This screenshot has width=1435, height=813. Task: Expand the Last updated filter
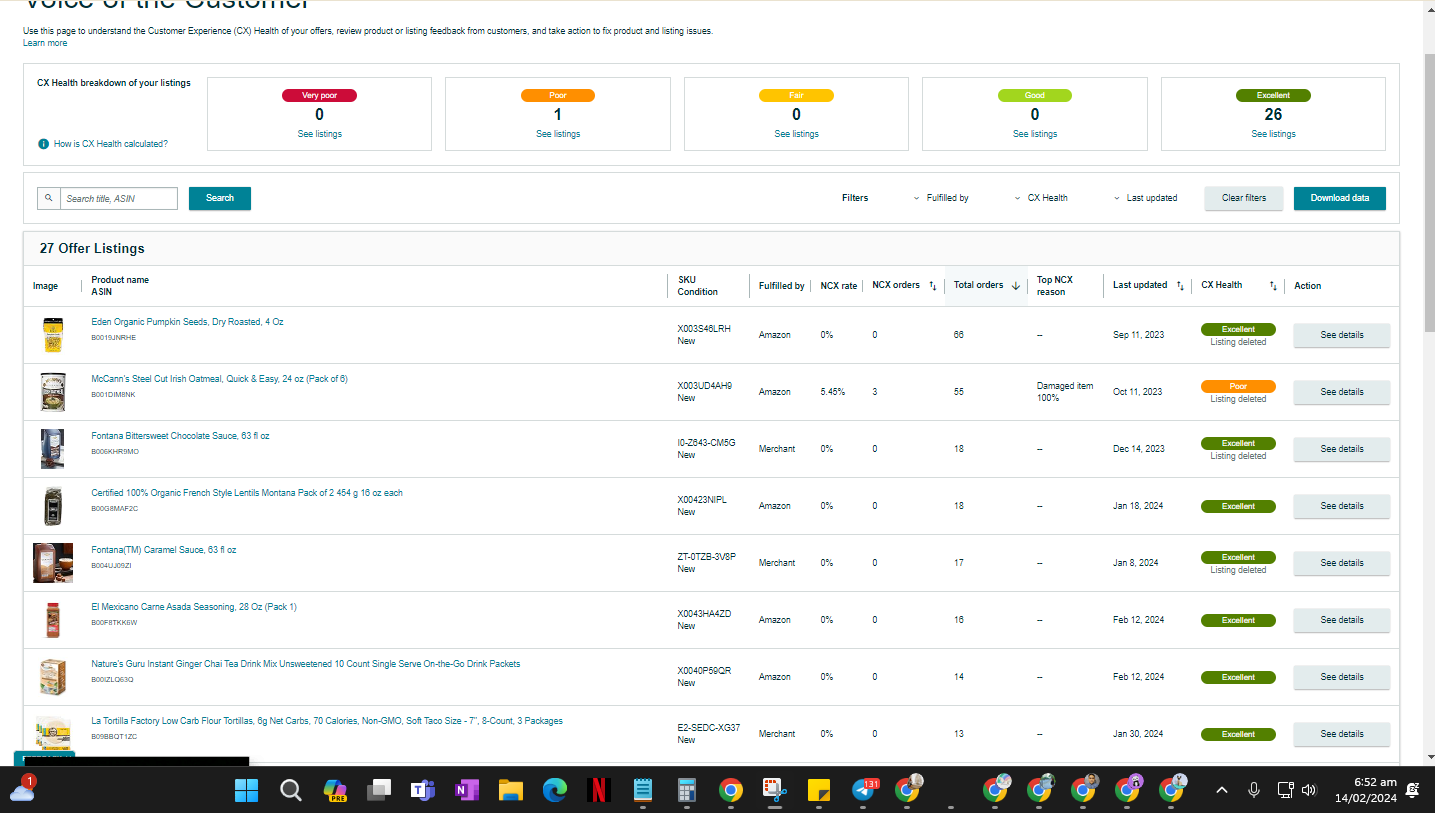1146,198
